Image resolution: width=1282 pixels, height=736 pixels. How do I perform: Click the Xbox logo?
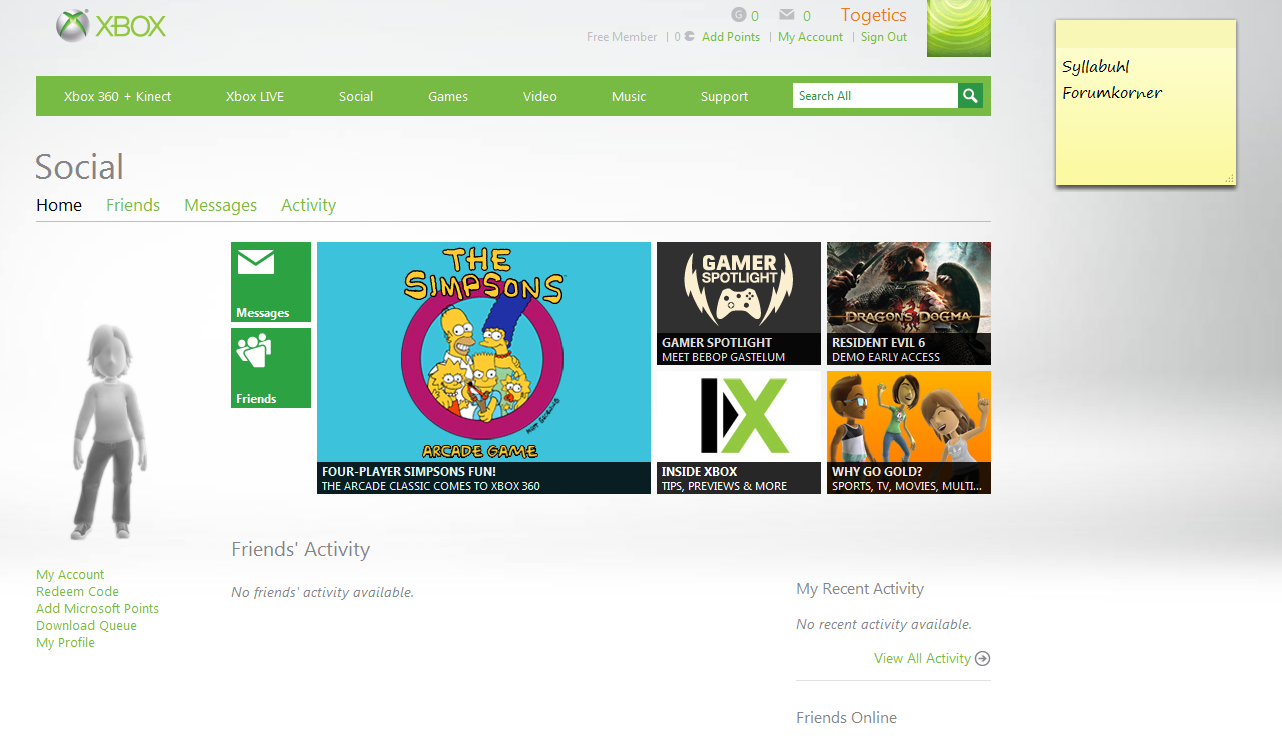pos(111,26)
